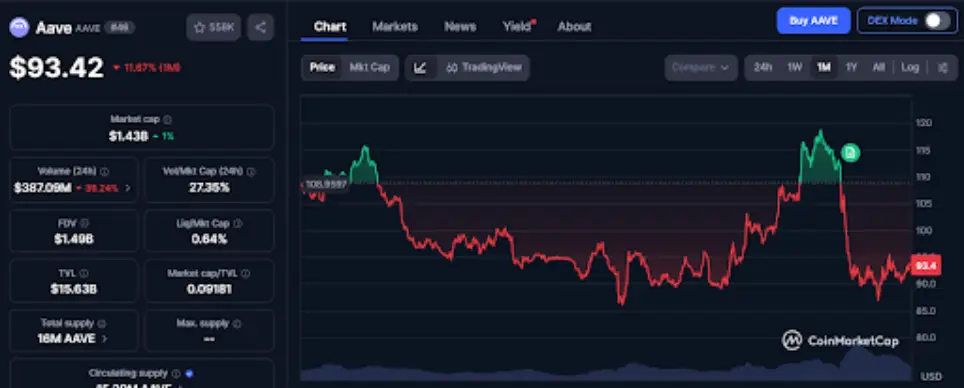Click the 108.9597 reference price label
Image resolution: width=964 pixels, height=388 pixels.
(325, 184)
